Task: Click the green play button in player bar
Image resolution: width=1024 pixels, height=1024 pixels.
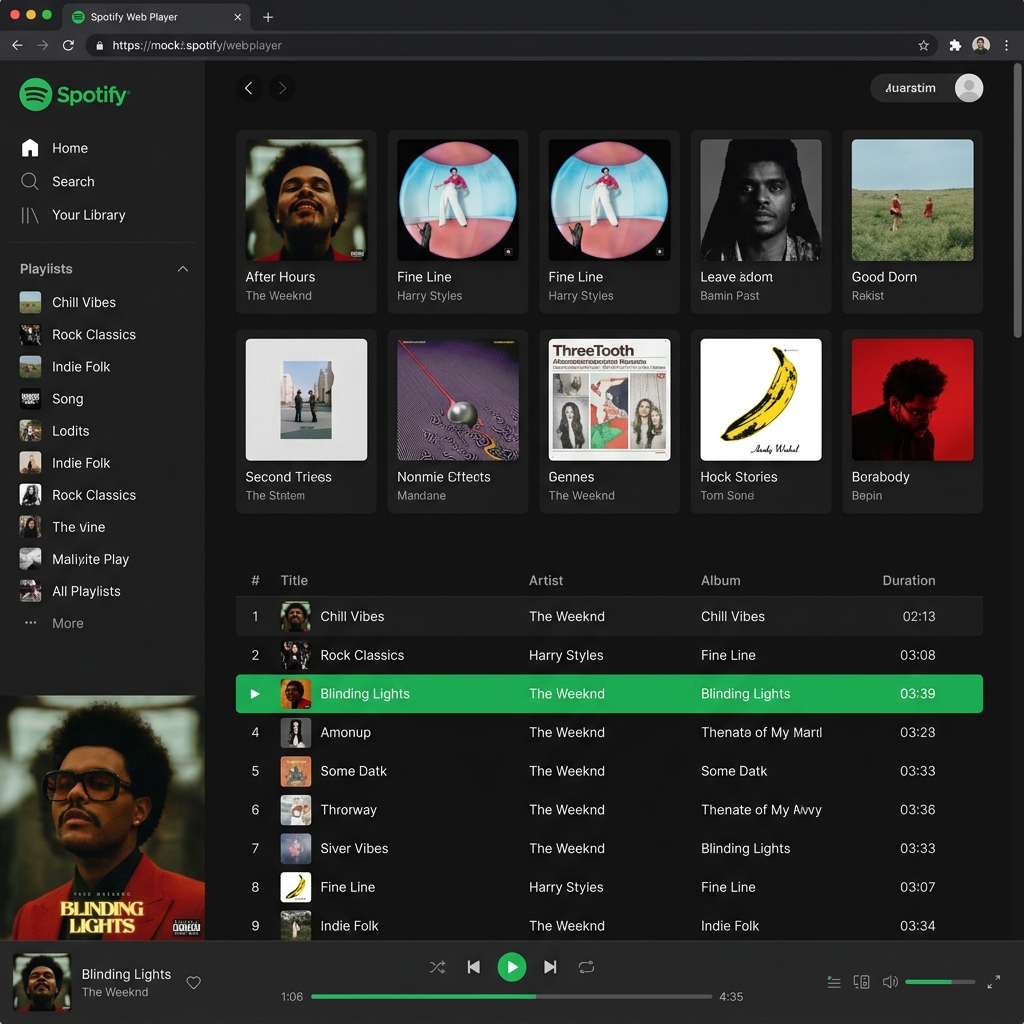Action: (512, 967)
